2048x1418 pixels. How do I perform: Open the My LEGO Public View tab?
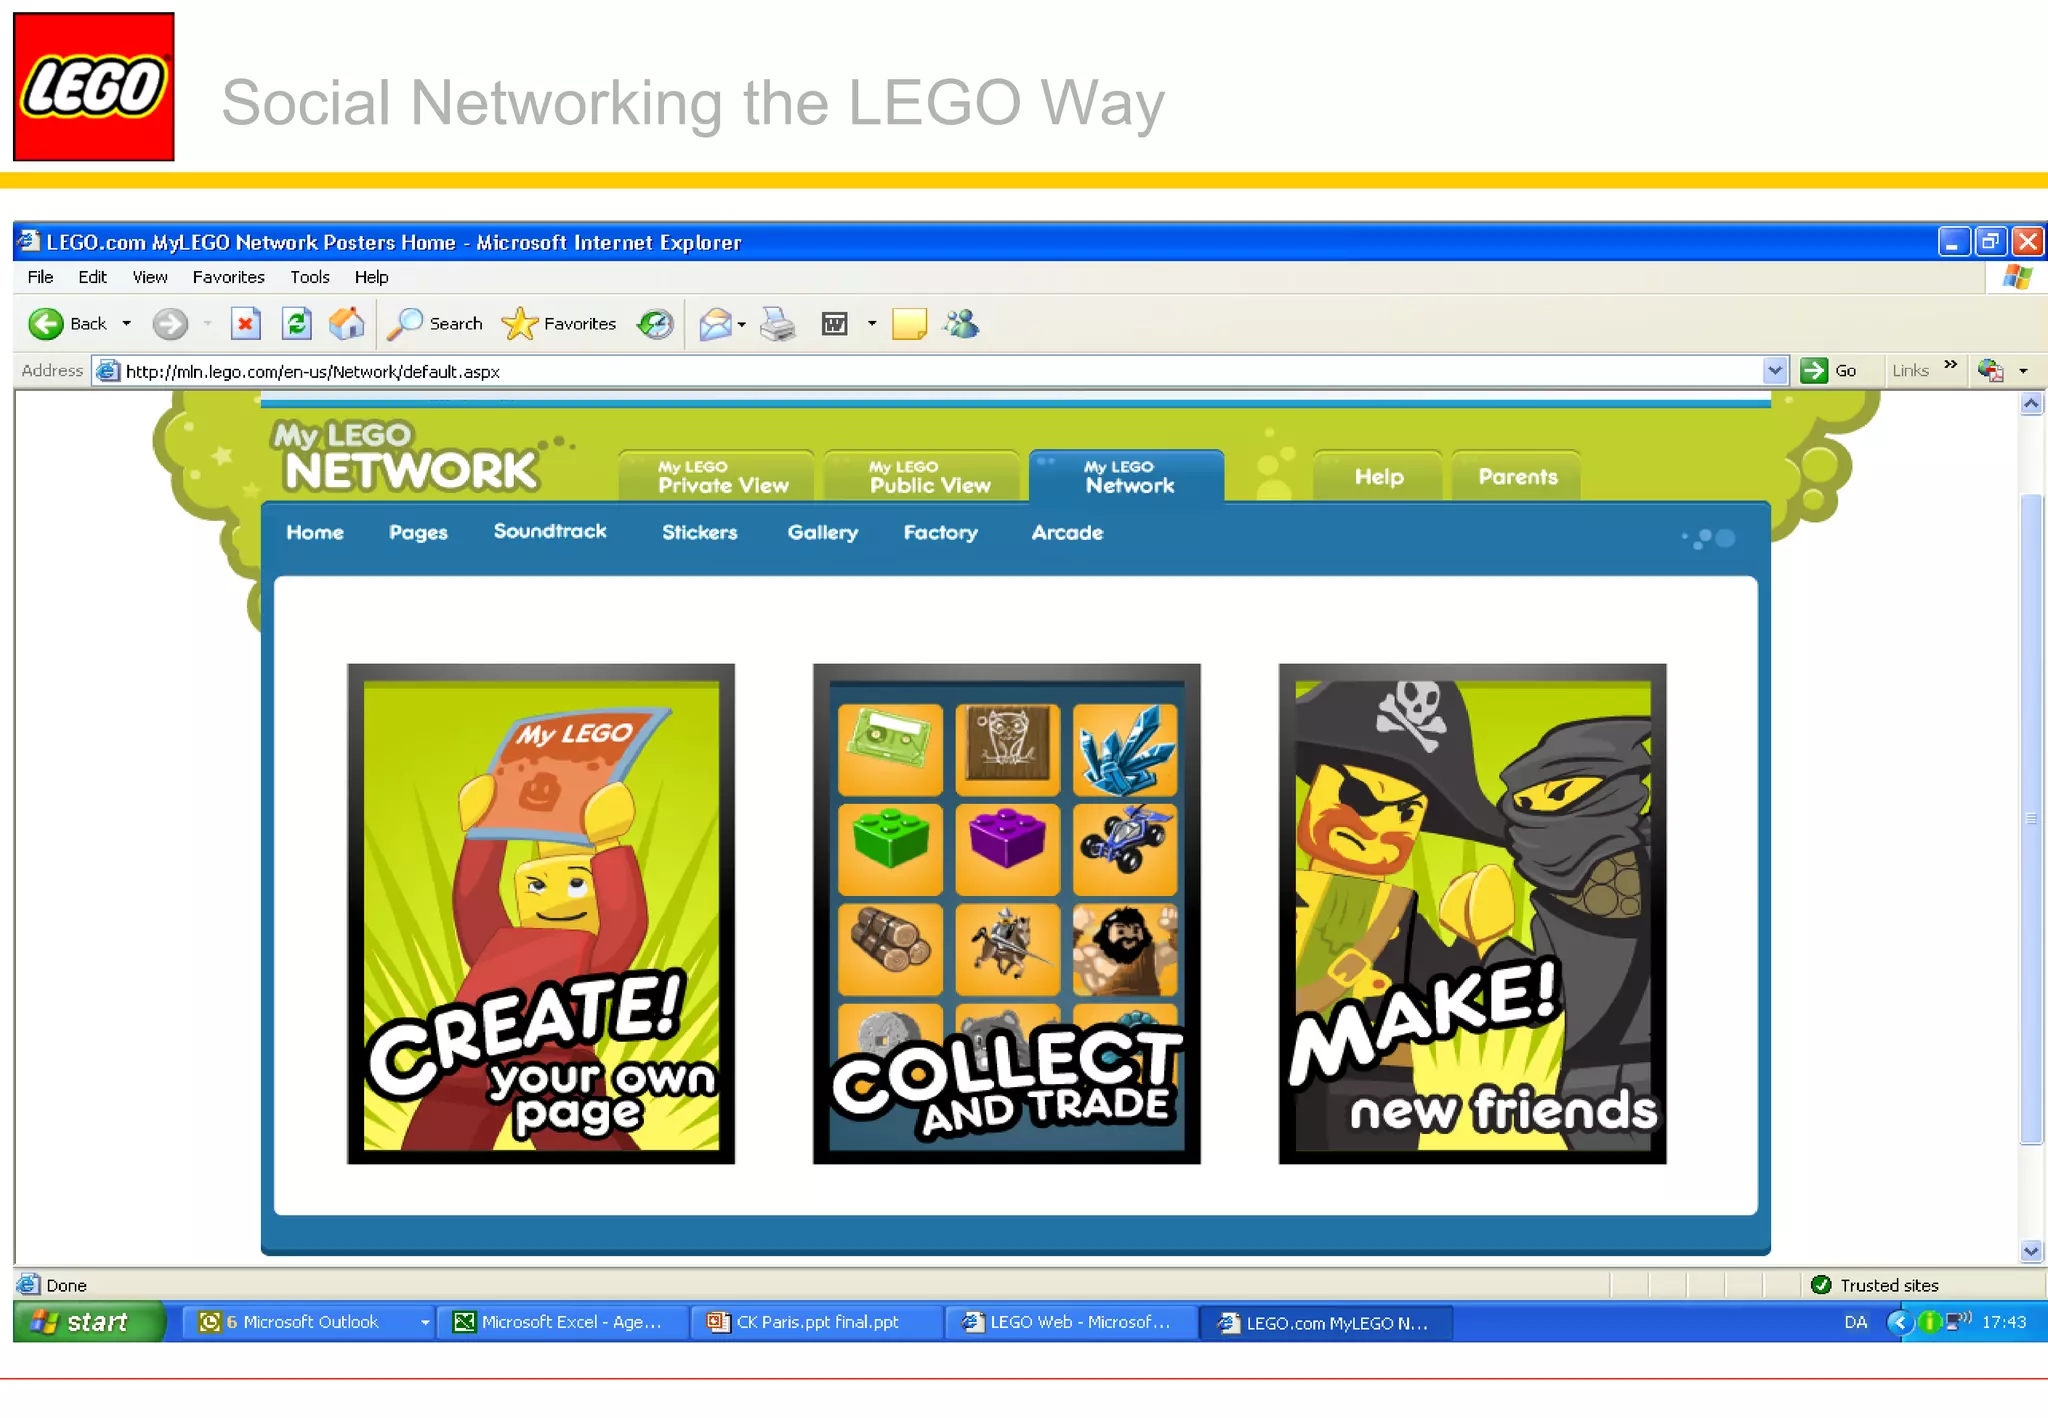click(x=922, y=476)
